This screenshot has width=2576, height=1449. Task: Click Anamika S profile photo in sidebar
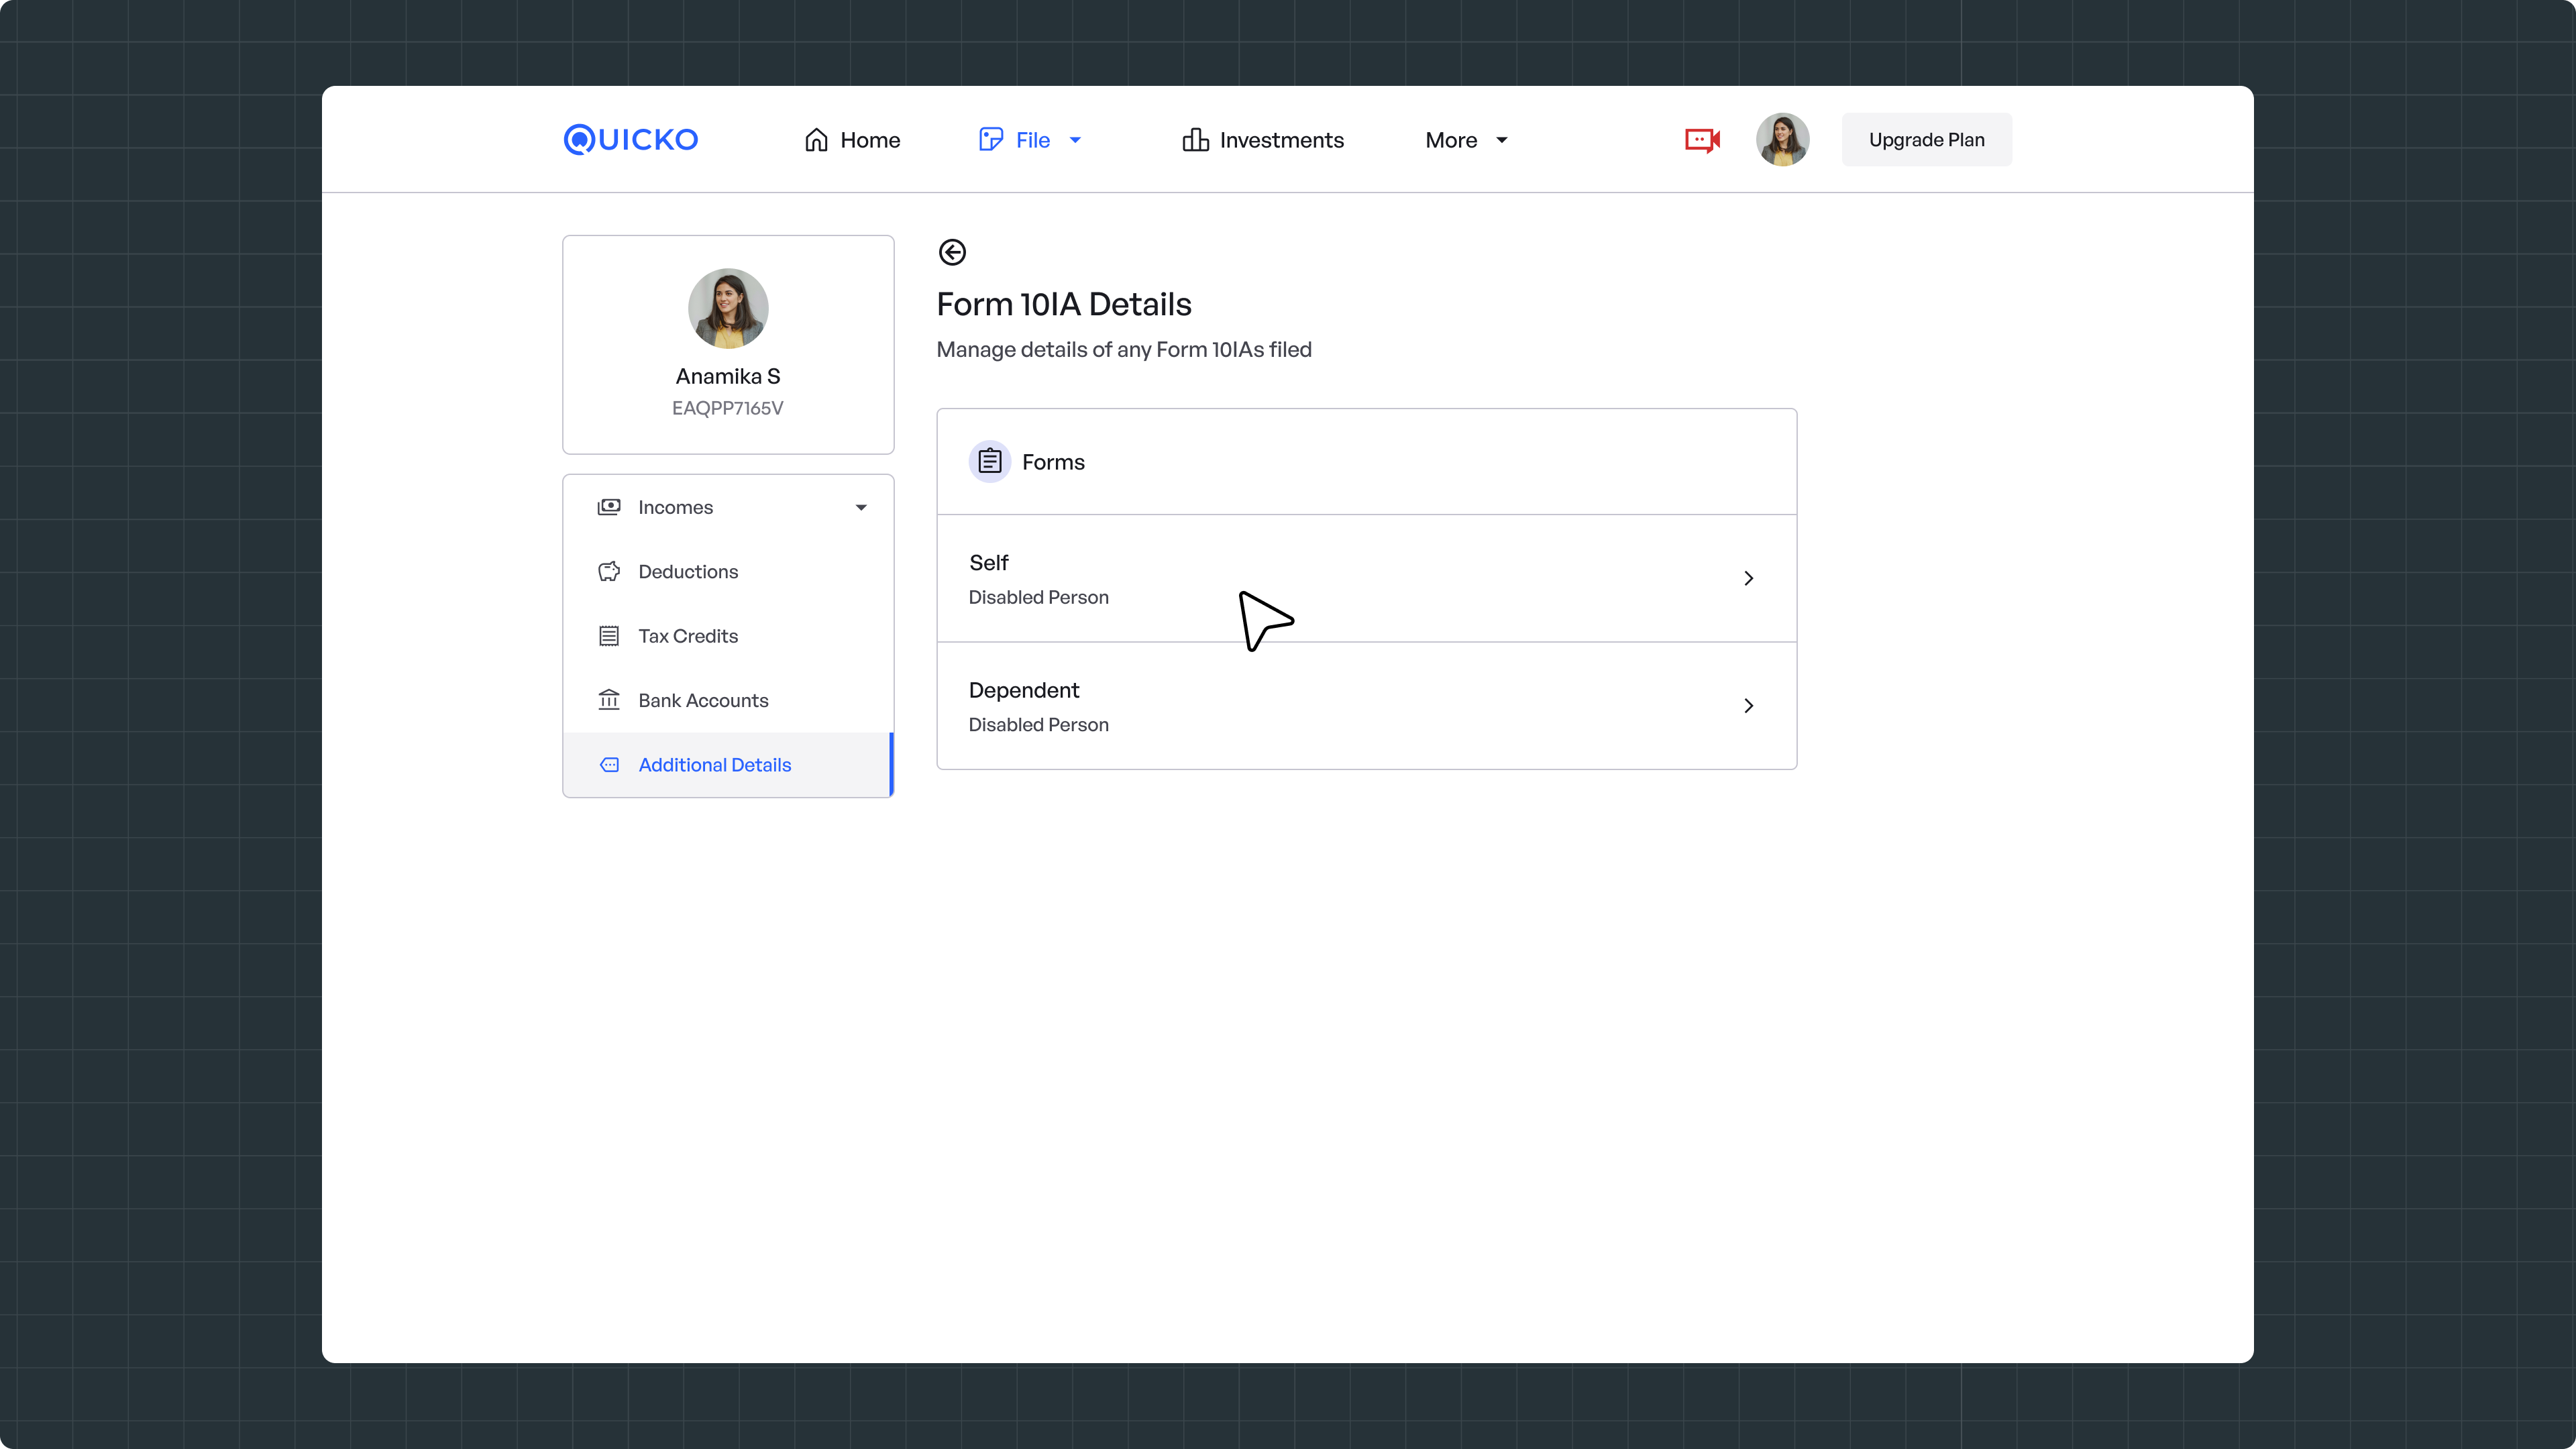728,308
